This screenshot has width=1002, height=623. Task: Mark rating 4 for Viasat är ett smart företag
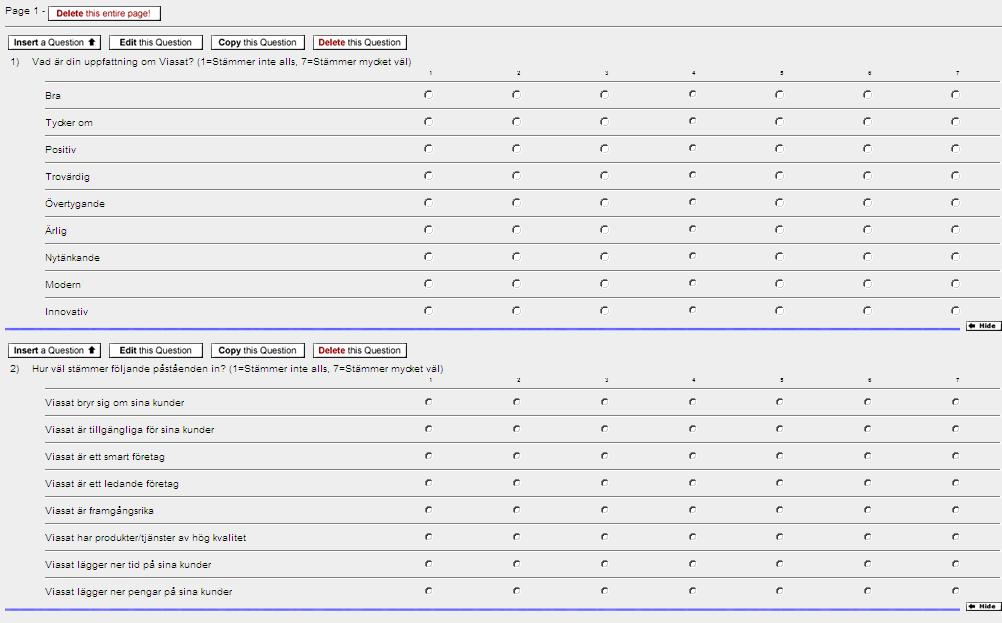click(692, 456)
